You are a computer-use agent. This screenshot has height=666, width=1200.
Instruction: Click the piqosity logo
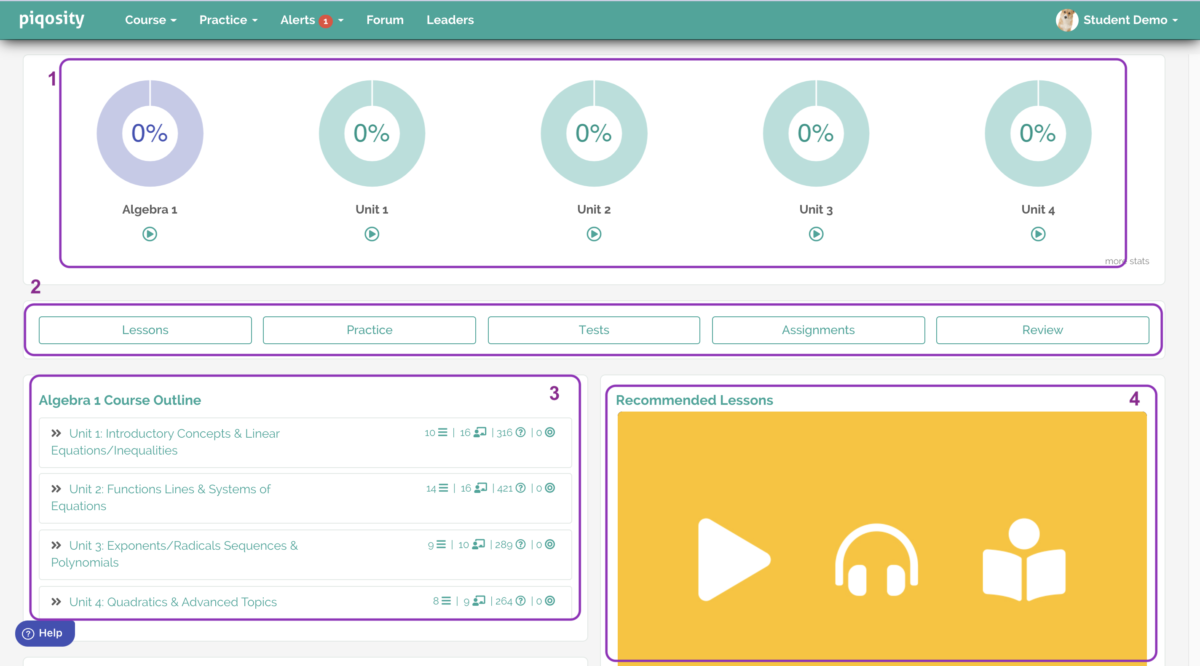tap(51, 19)
